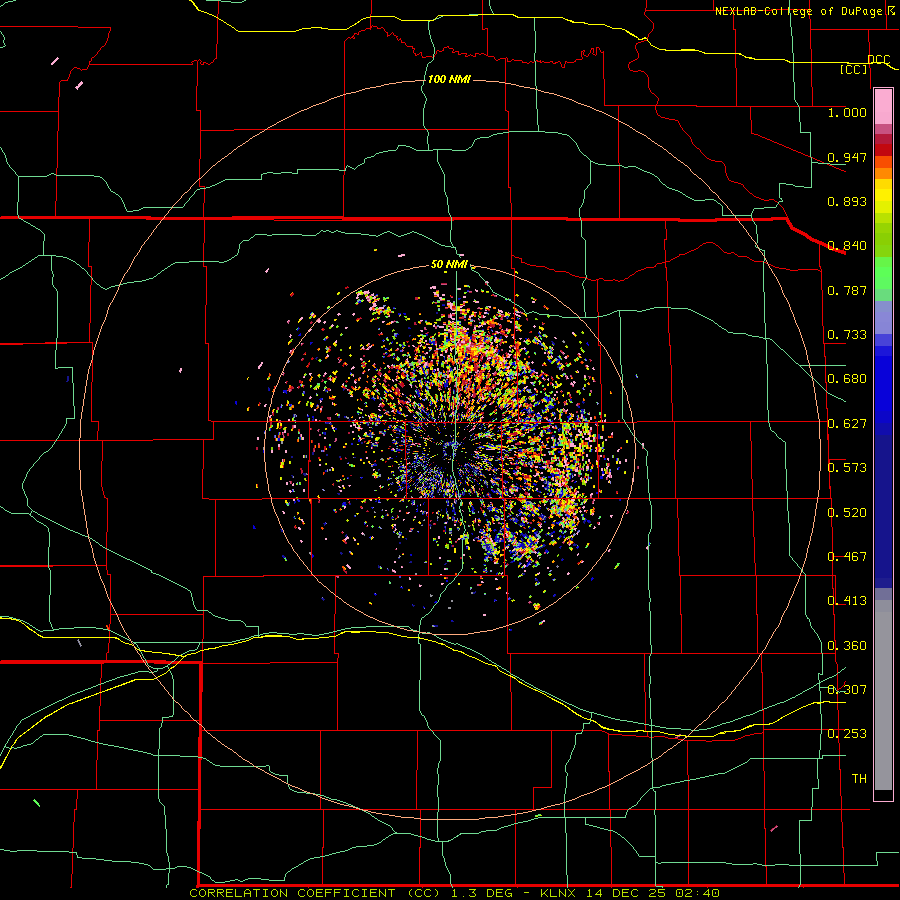Viewport: 900px width, 900px height.
Task: Click the 0.520 scale value
Action: point(847,513)
